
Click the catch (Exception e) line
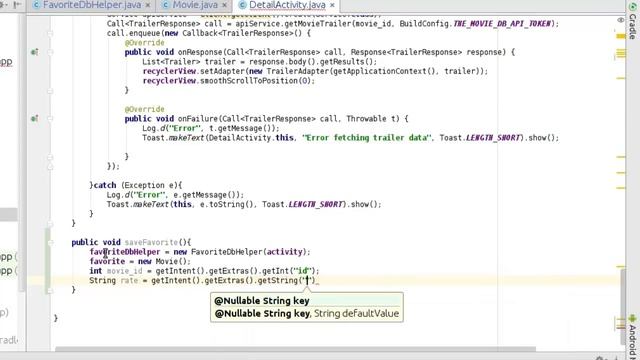coord(136,185)
